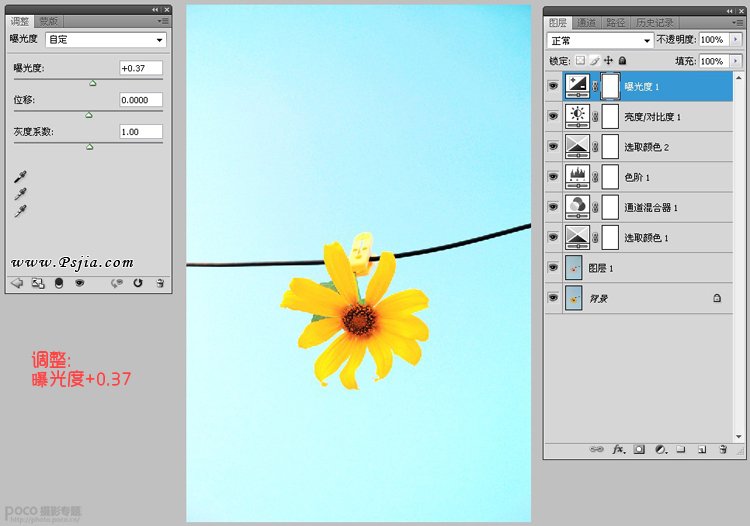This screenshot has height=526, width=750.
Task: Select the white point eyedropper
Action: (x=20, y=211)
